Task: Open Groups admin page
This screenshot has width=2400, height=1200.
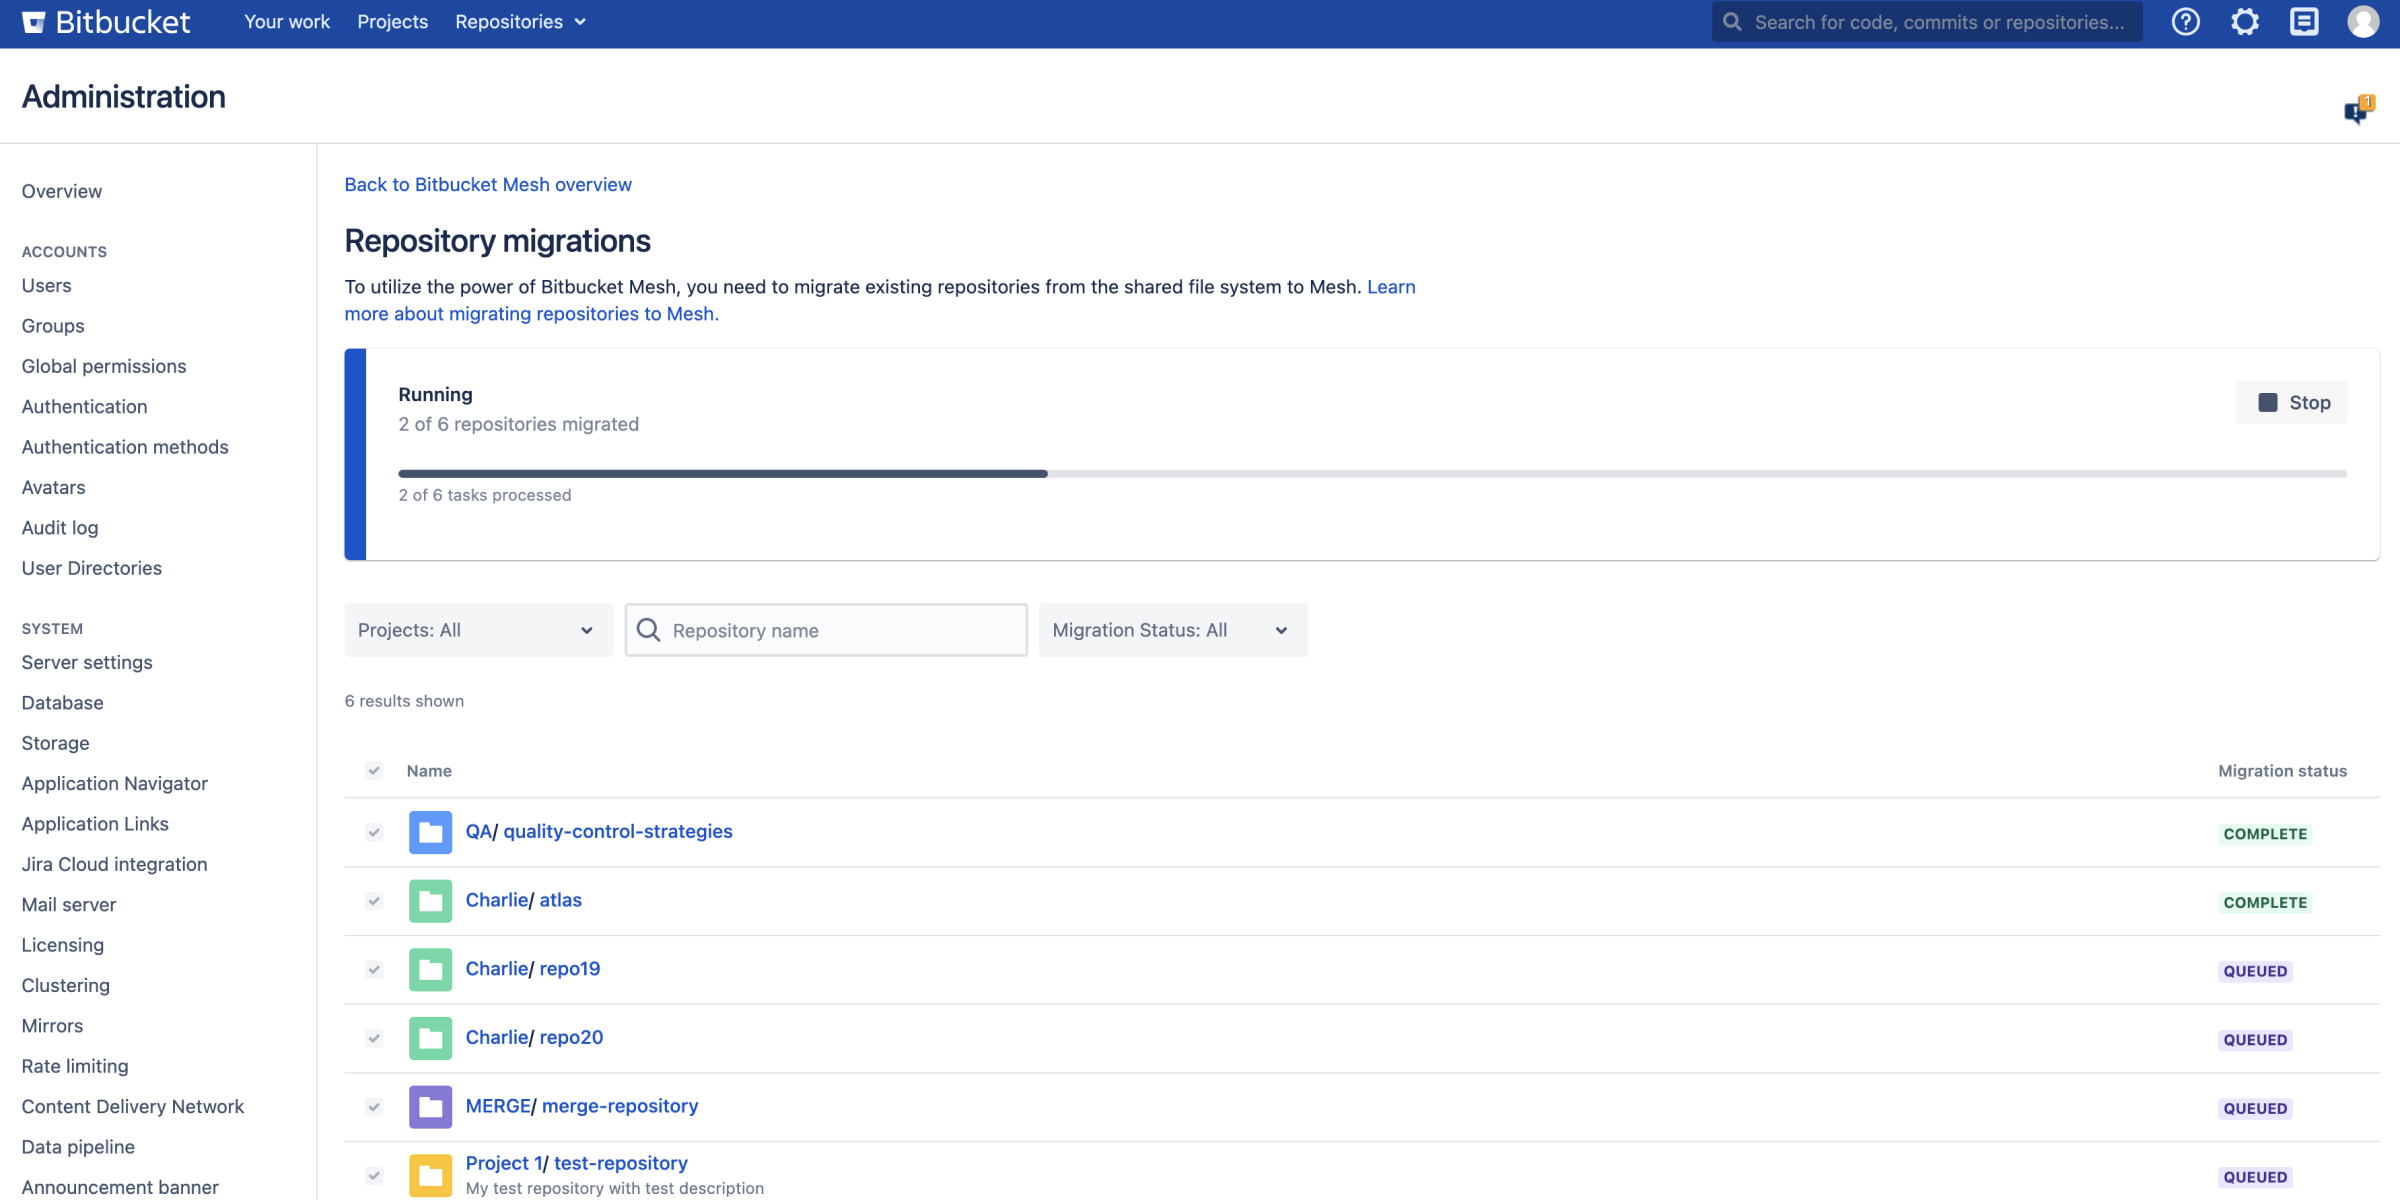Action: [x=53, y=326]
